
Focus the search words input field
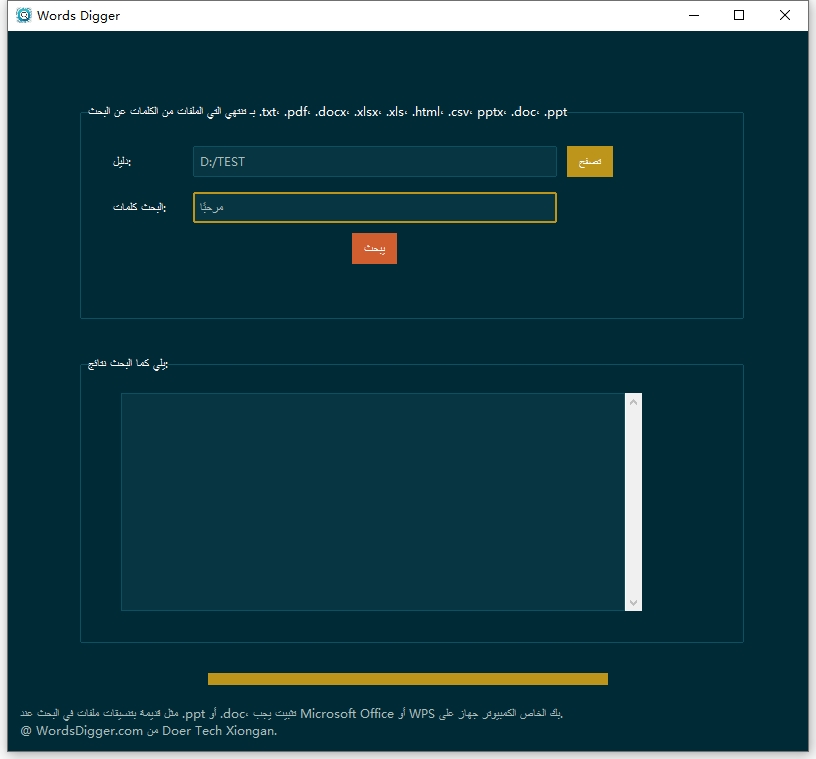tap(375, 207)
